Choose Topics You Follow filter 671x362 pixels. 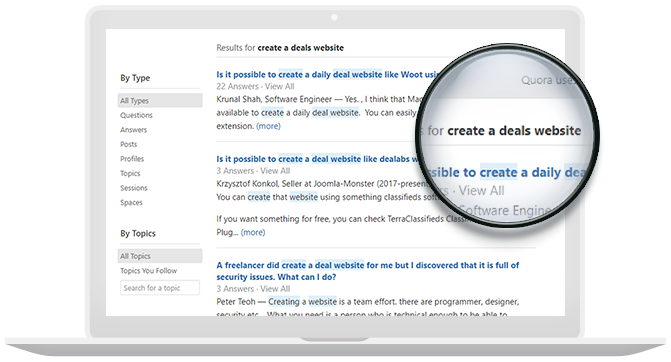tap(148, 270)
